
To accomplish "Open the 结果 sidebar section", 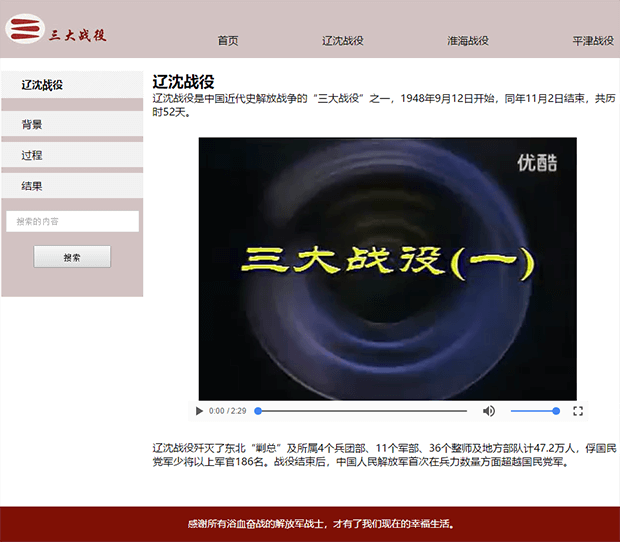I will coord(72,185).
